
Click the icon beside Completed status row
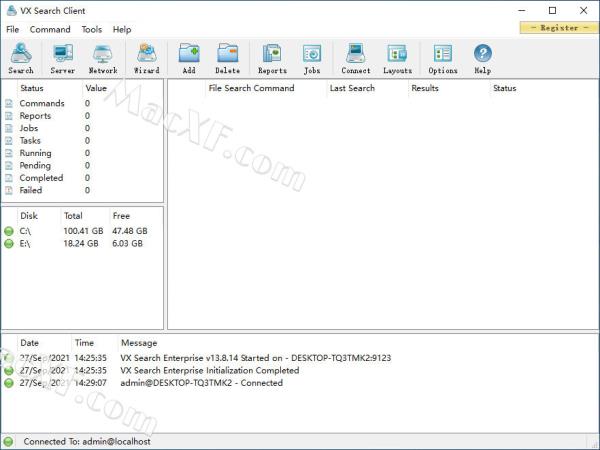click(x=9, y=178)
